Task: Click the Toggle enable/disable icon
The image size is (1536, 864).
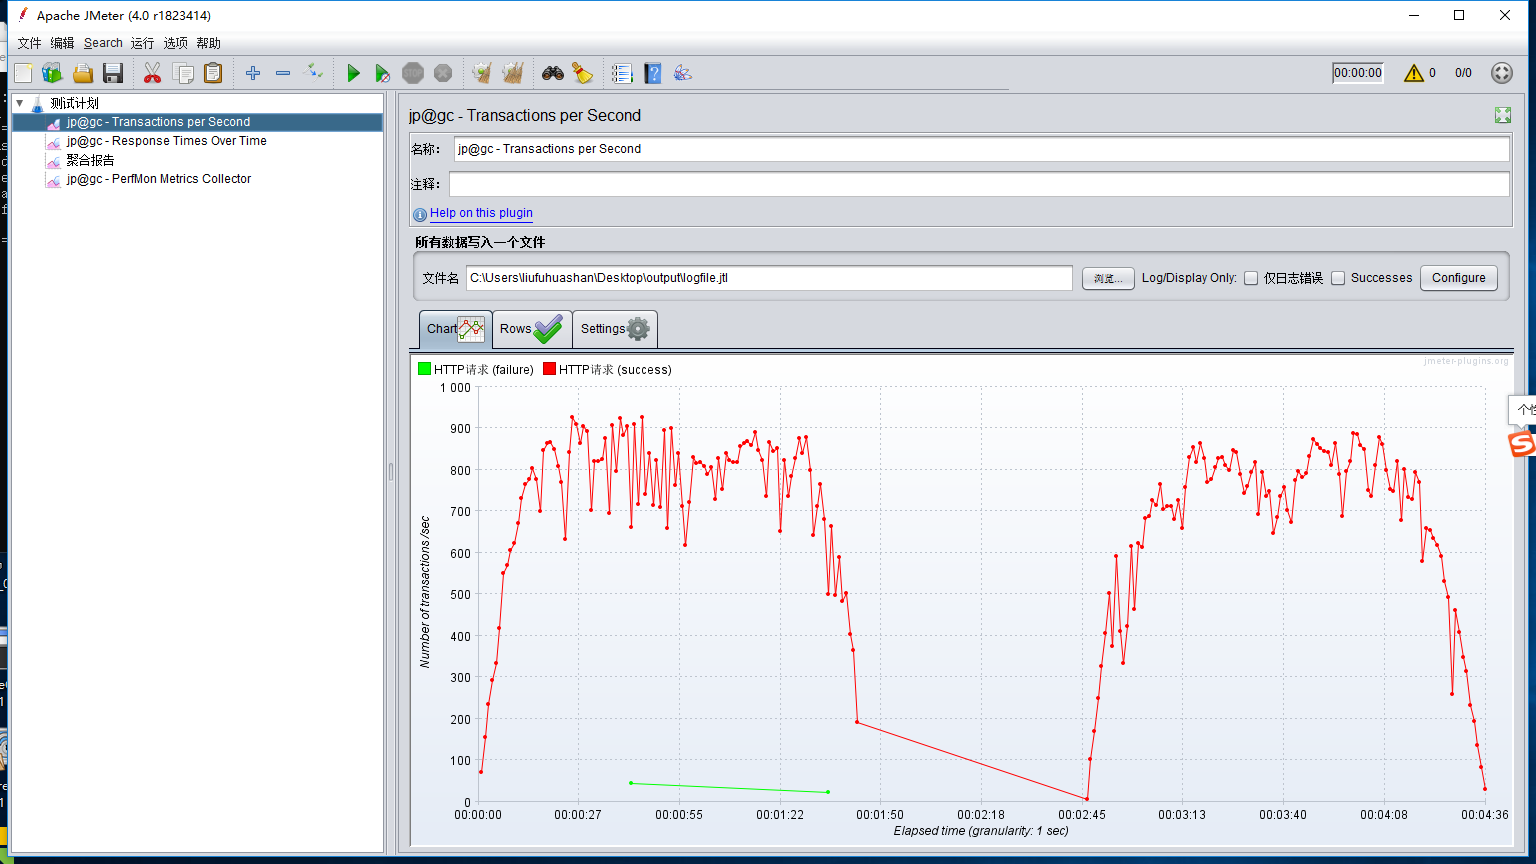Action: pyautogui.click(x=313, y=73)
